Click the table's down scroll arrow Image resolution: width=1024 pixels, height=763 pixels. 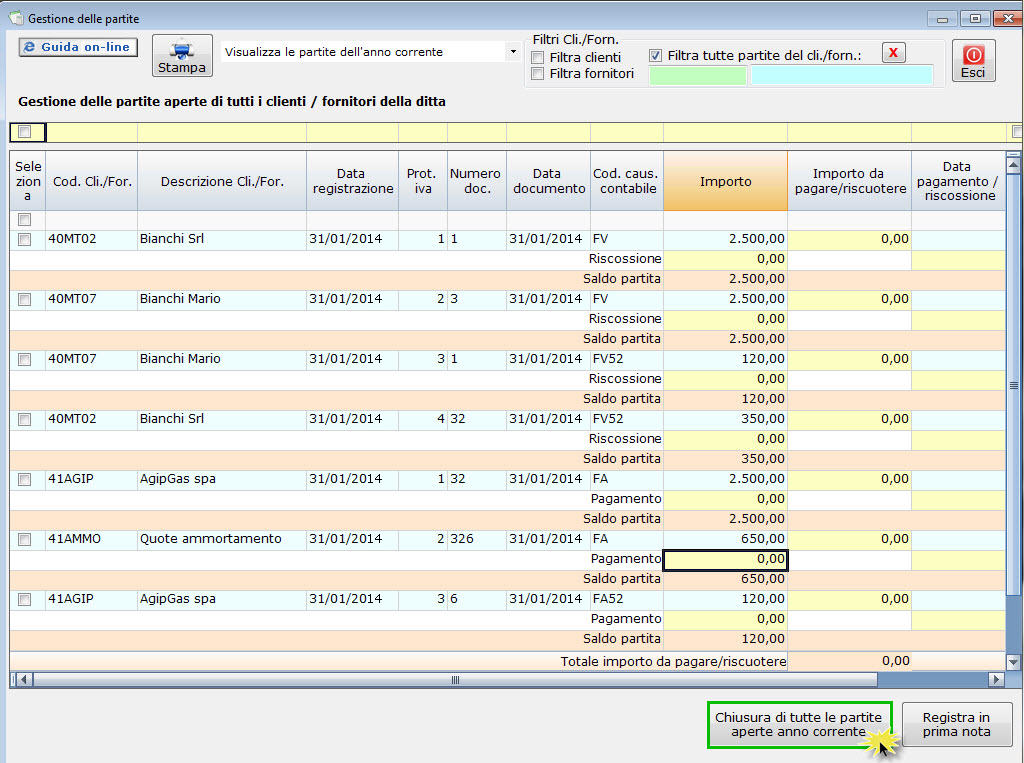[1013, 662]
